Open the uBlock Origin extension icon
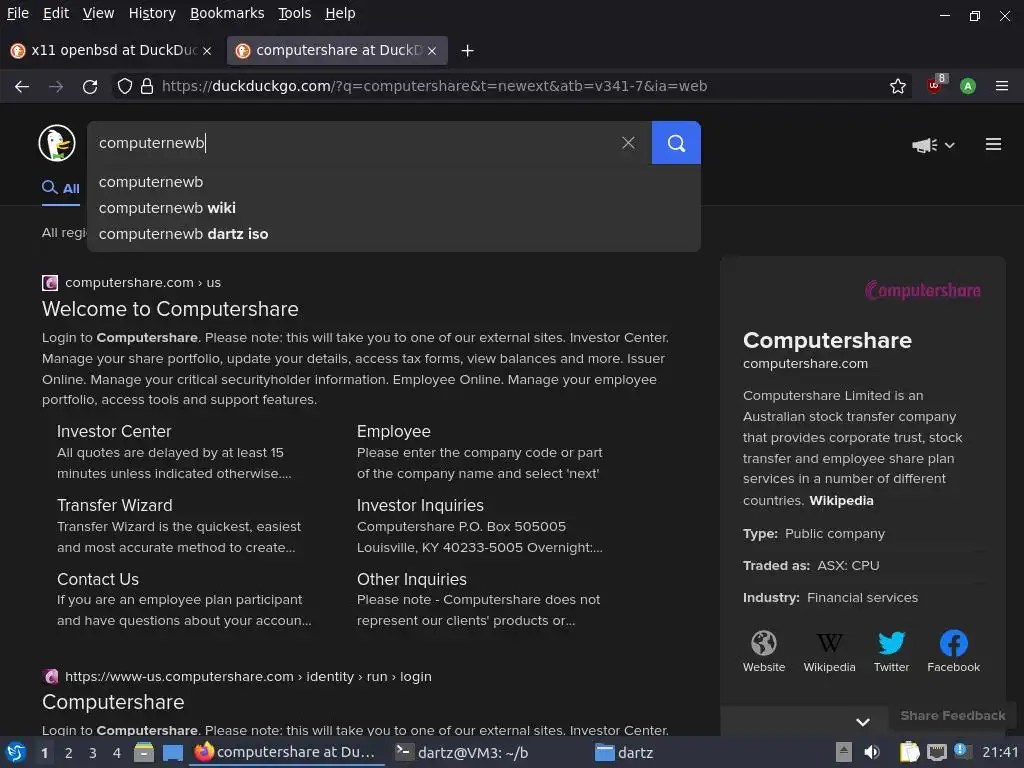This screenshot has width=1024, height=768. click(935, 85)
